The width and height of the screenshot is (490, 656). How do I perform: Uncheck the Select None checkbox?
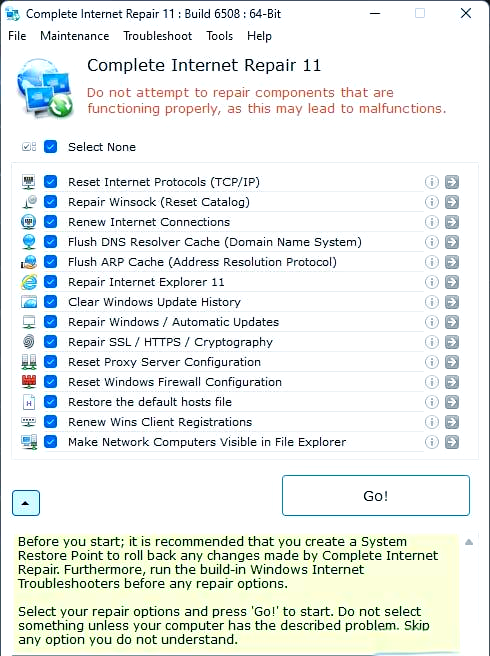pos(51,147)
